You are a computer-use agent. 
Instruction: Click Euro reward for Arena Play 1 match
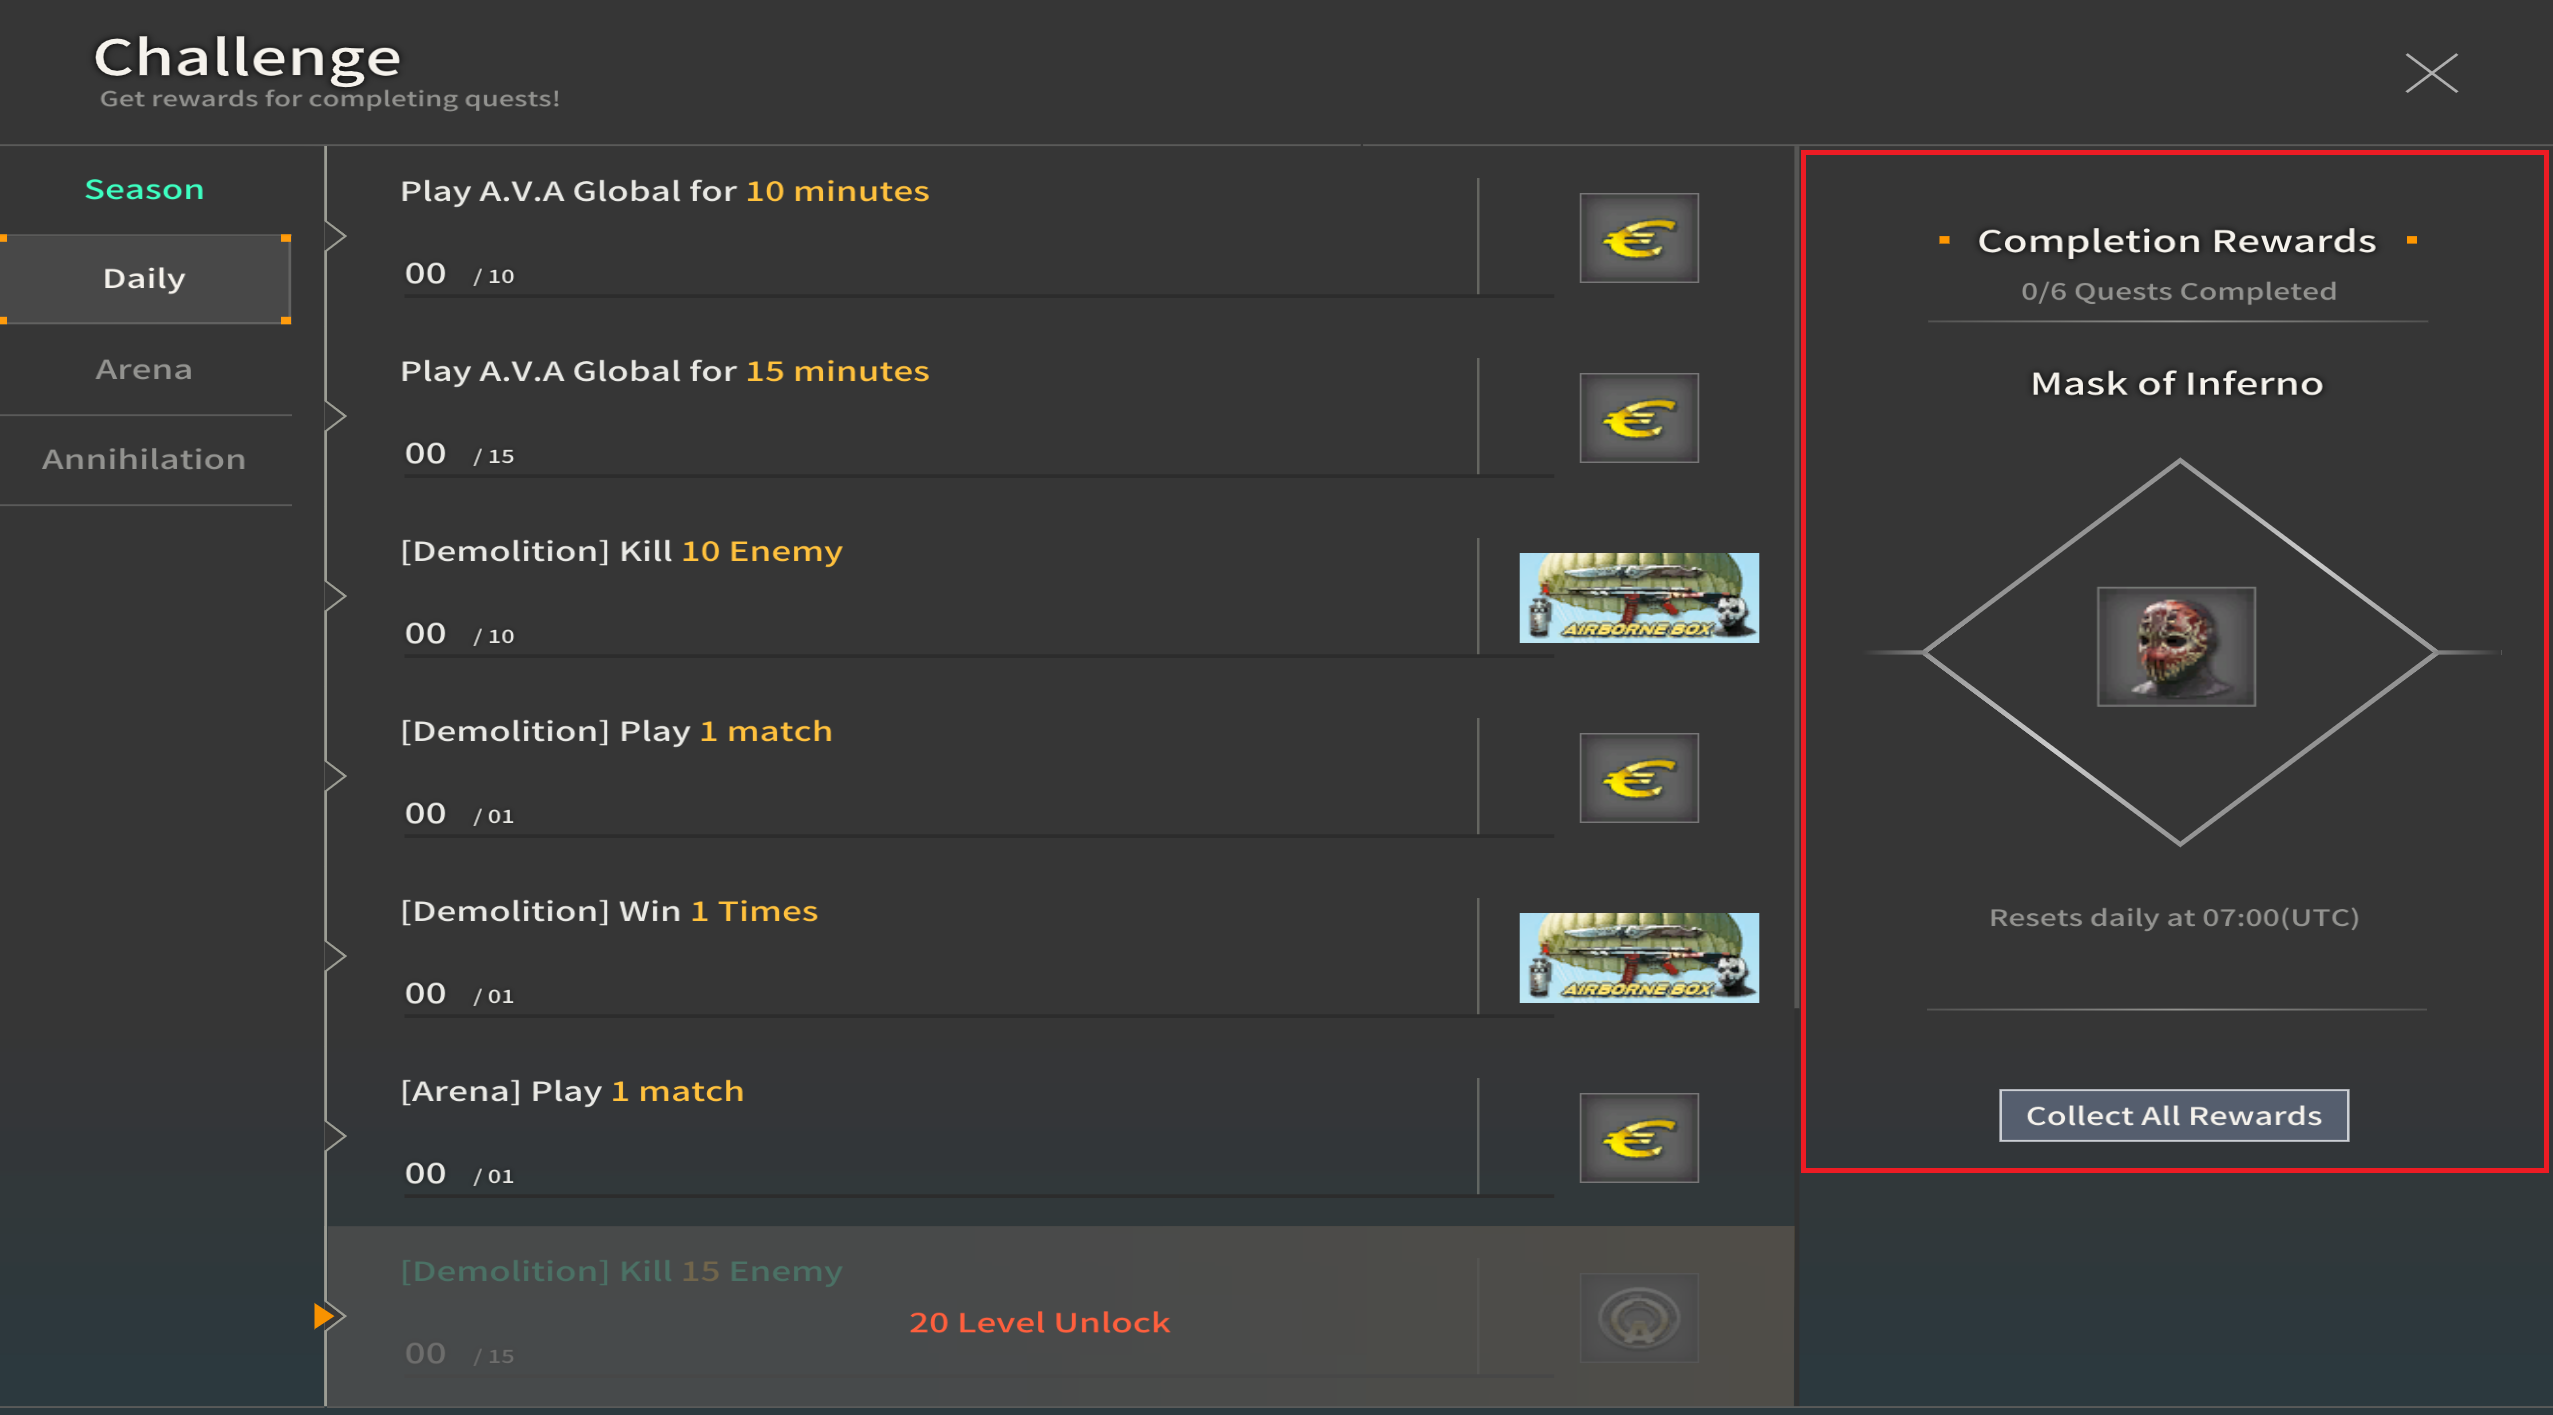tap(1638, 1138)
